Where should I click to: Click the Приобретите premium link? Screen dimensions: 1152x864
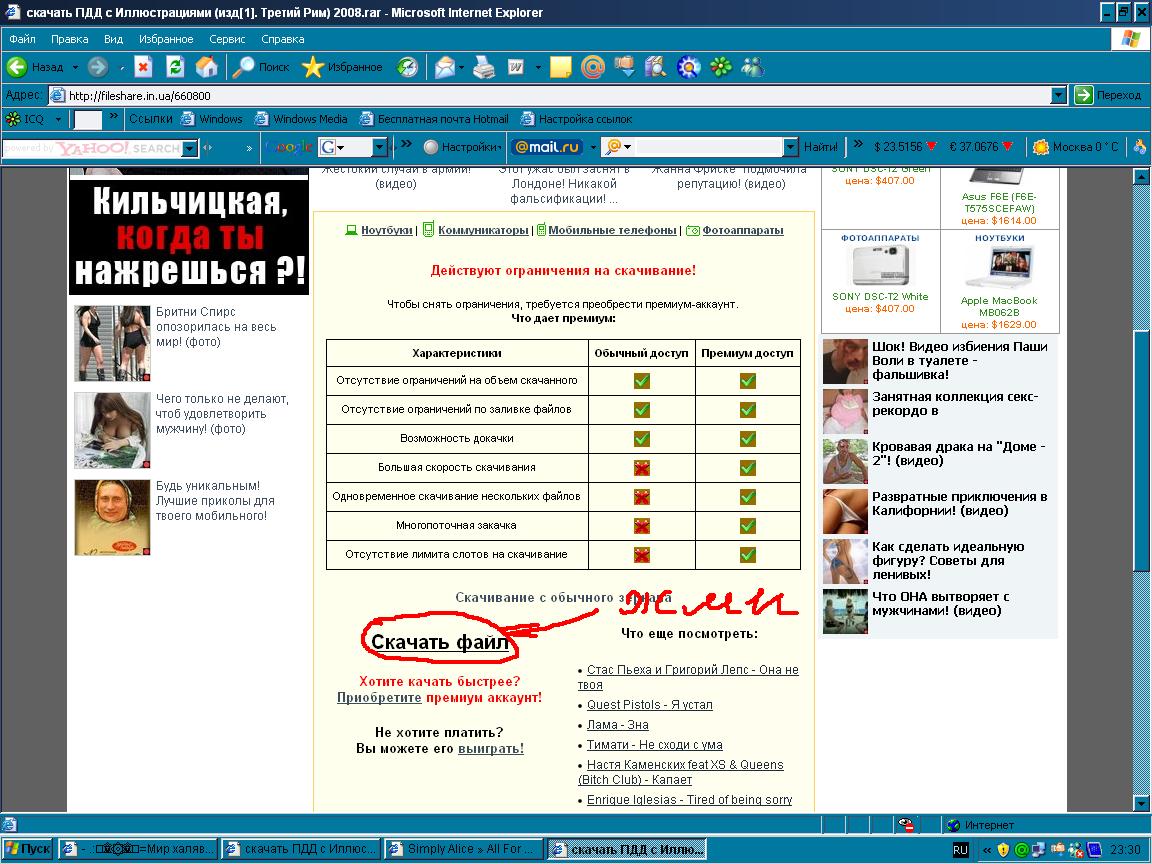[379, 697]
